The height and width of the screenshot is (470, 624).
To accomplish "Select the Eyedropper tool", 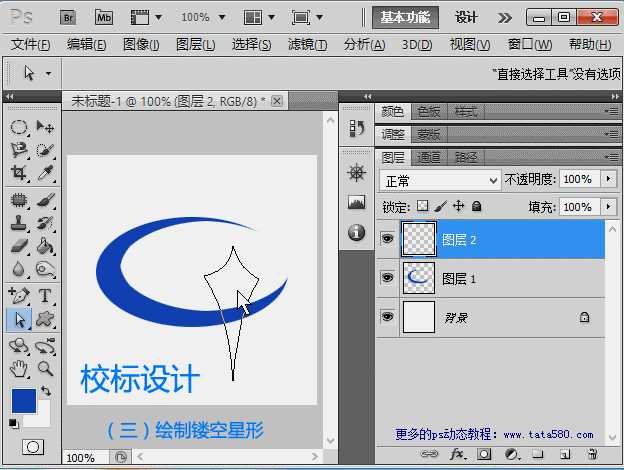I will coord(45,173).
